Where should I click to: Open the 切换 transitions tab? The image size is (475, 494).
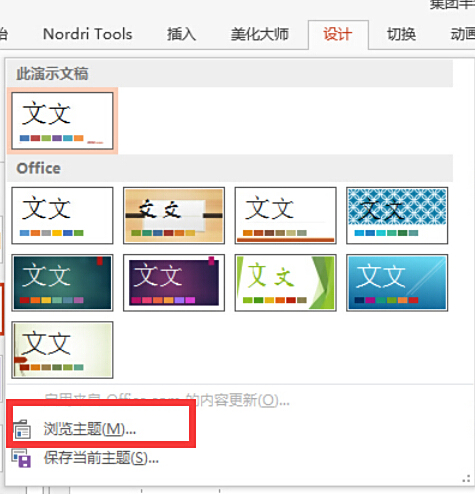pyautogui.click(x=401, y=34)
